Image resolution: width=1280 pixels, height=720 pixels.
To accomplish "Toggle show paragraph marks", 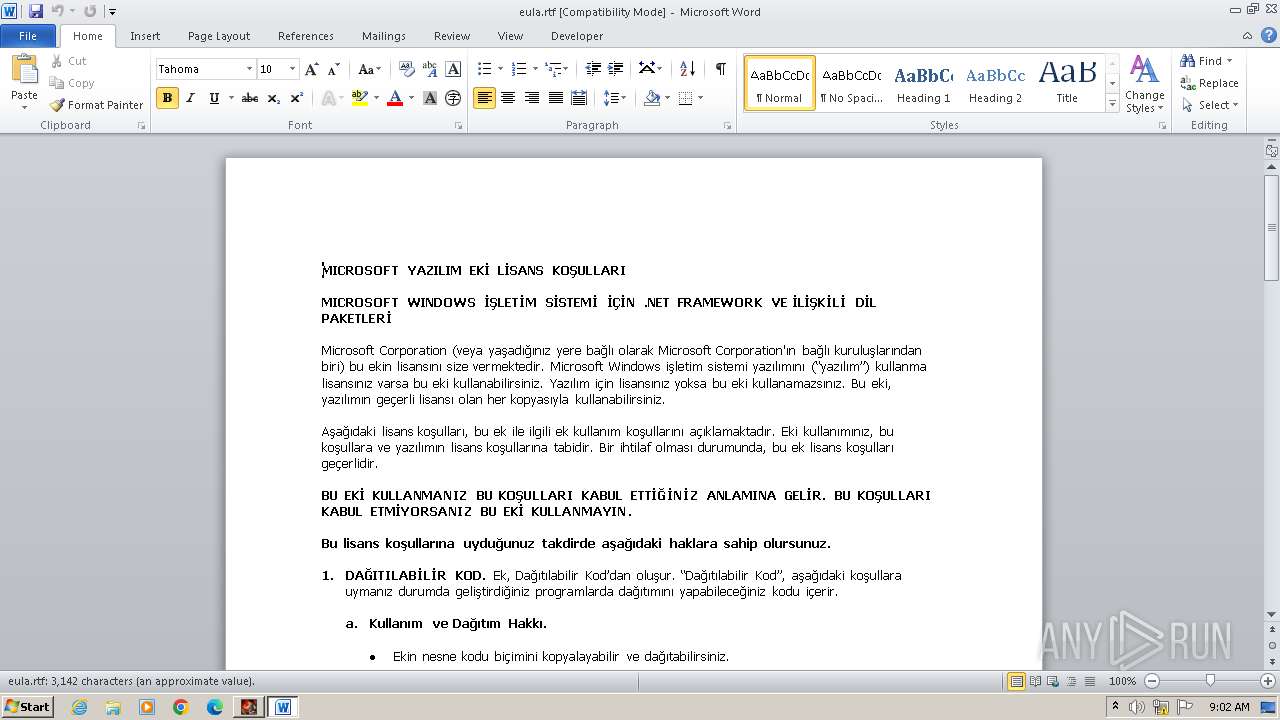I will pos(720,69).
